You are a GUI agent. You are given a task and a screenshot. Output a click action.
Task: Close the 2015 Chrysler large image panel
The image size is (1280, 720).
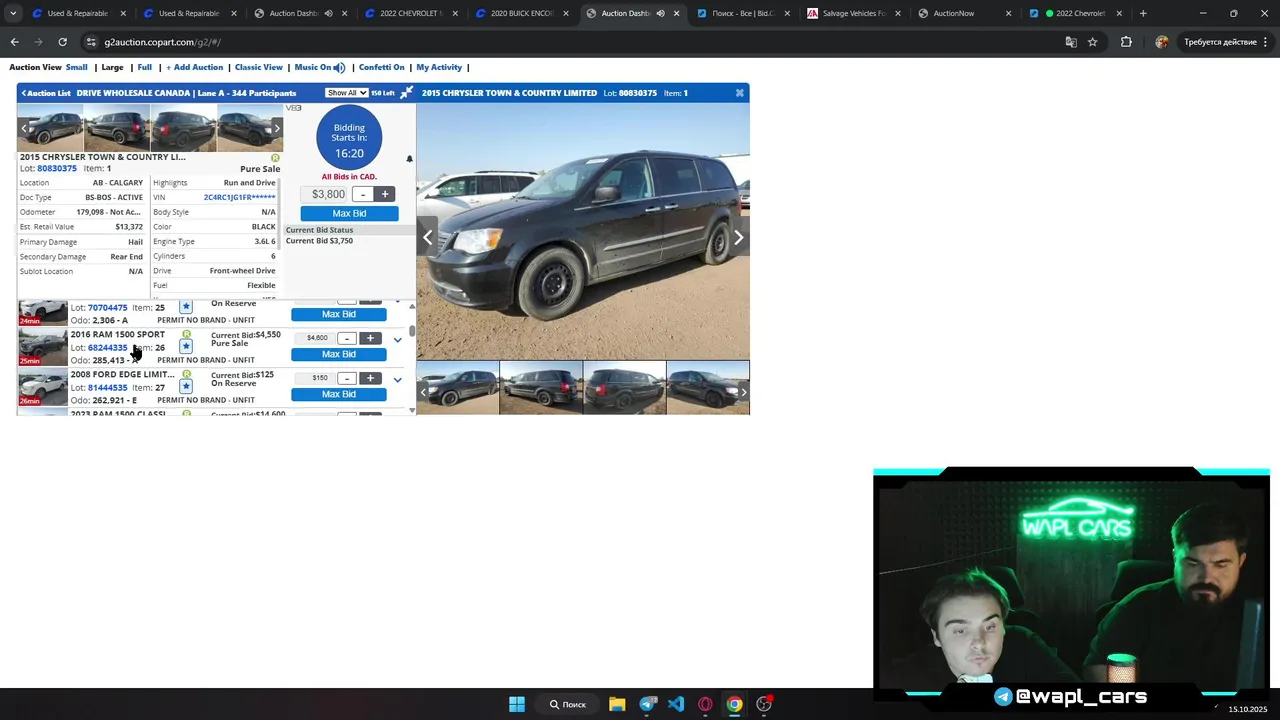739,93
